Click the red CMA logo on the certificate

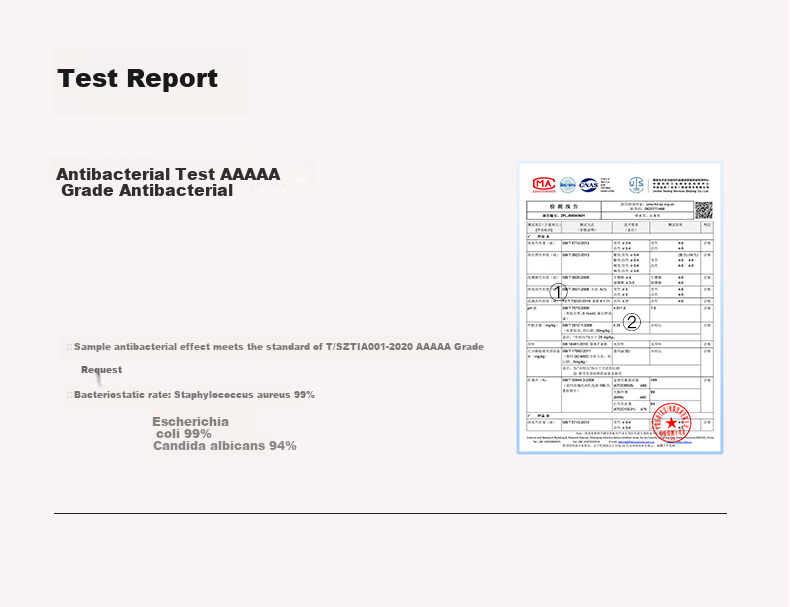point(544,185)
